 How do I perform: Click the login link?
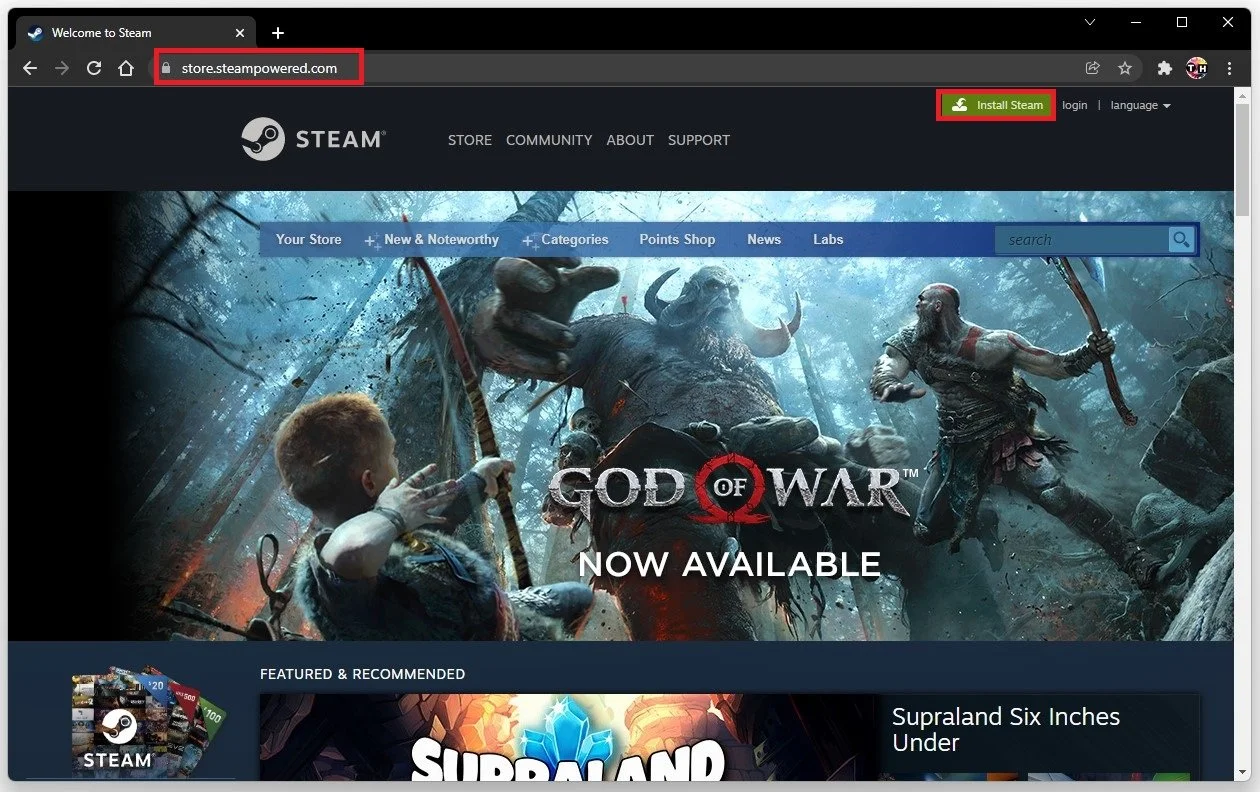[1075, 105]
